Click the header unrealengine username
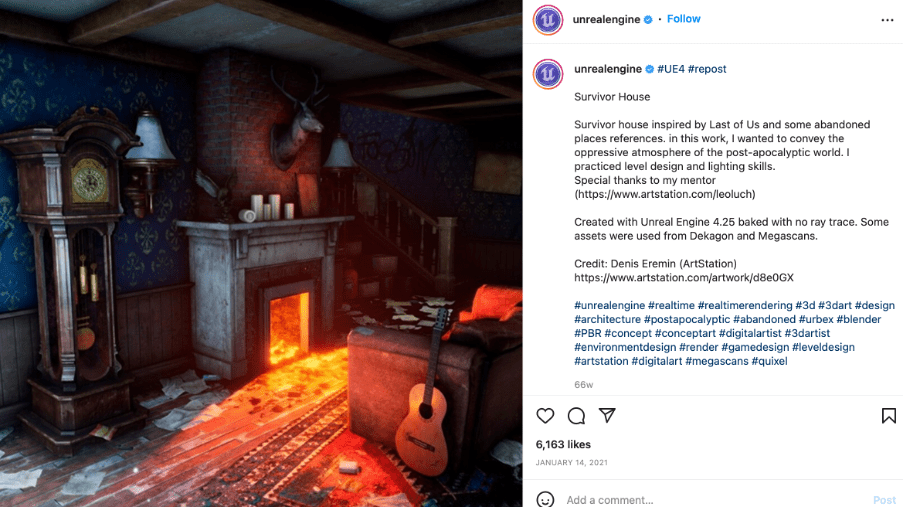The image size is (904, 508). click(606, 20)
